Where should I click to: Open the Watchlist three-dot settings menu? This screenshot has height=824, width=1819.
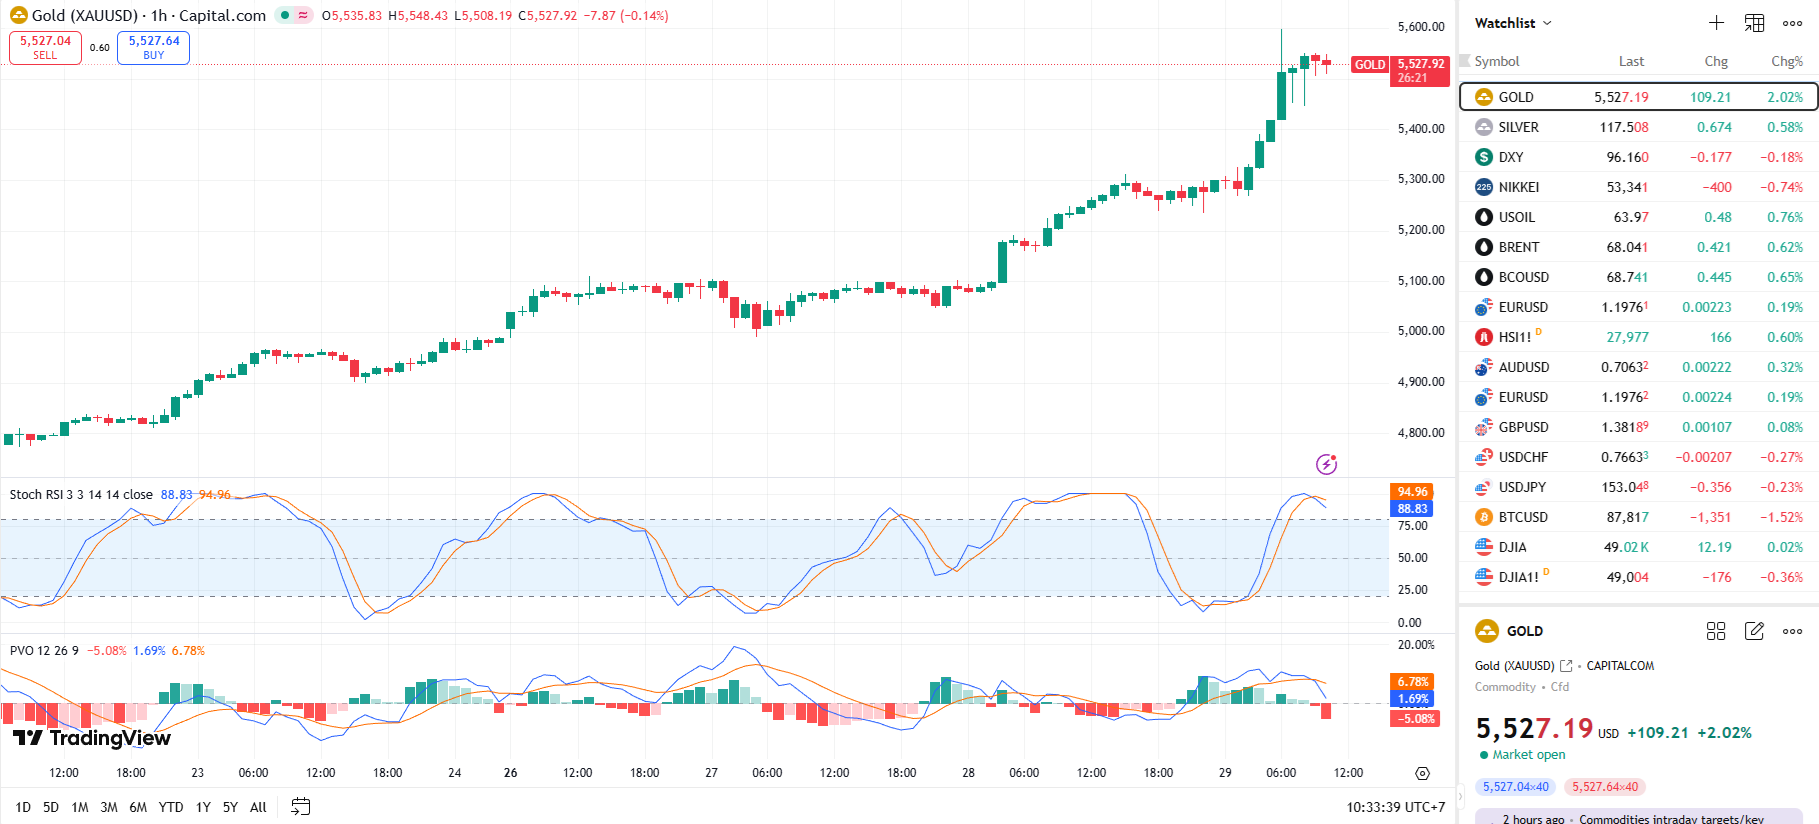1792,23
